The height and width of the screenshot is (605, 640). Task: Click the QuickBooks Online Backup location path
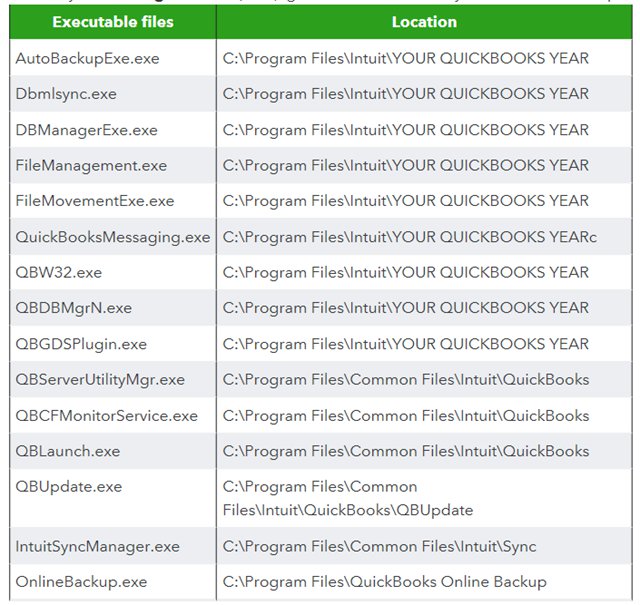(385, 582)
